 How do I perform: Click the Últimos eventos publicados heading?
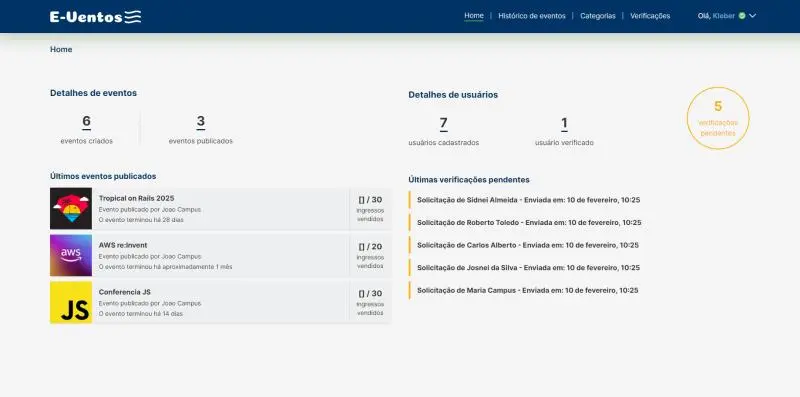[103, 176]
